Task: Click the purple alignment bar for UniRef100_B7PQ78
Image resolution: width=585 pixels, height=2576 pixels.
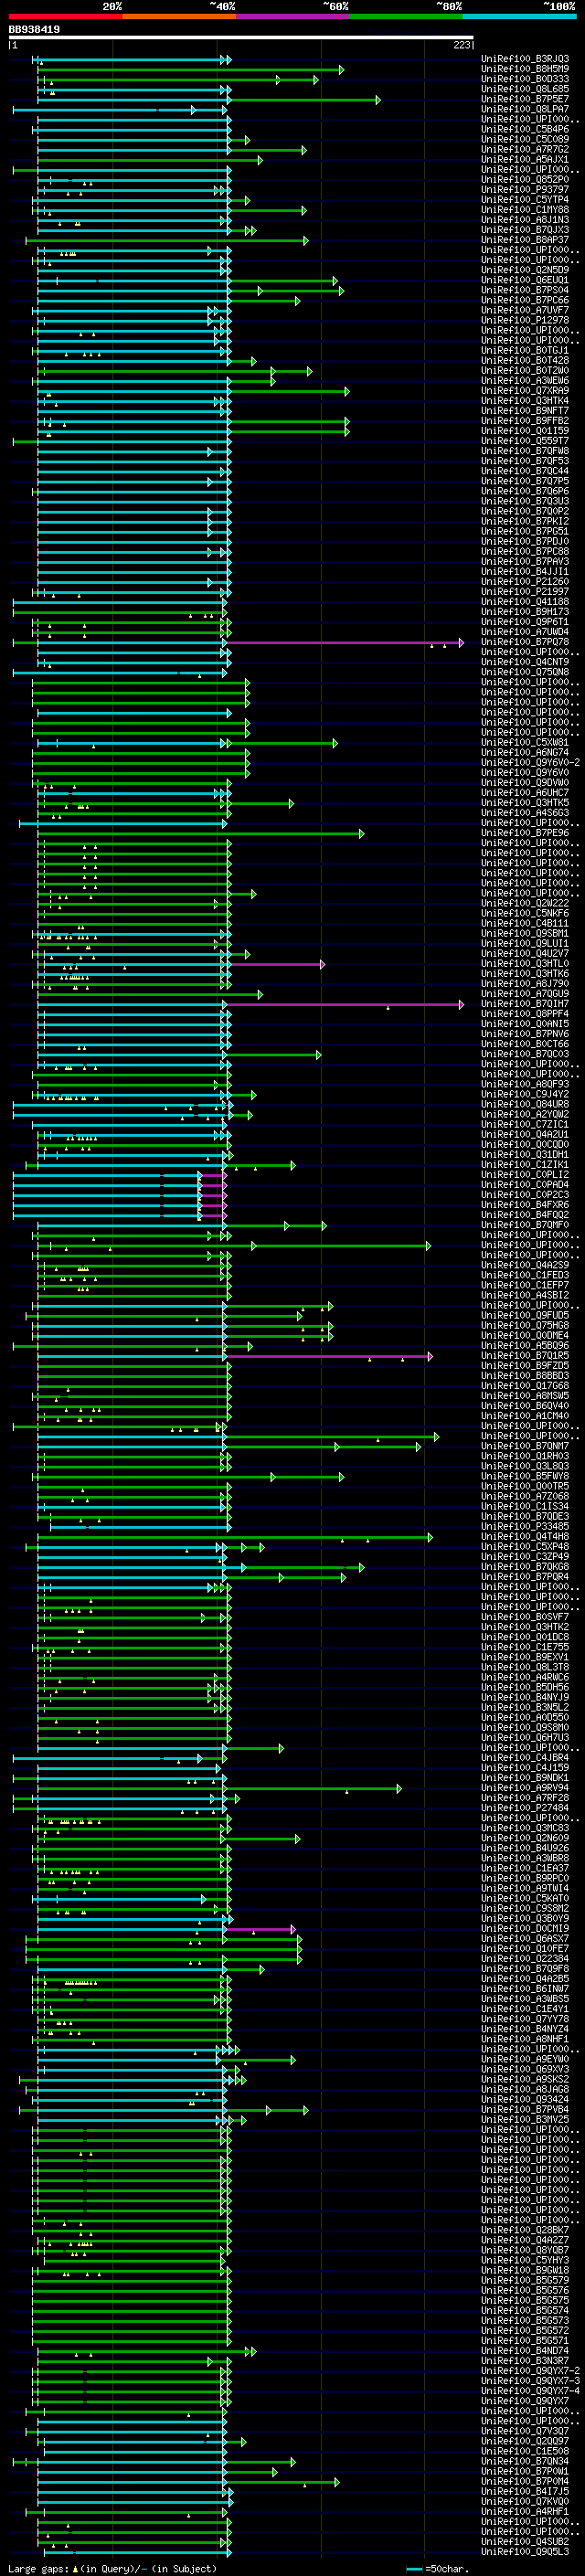Action: (x=346, y=642)
